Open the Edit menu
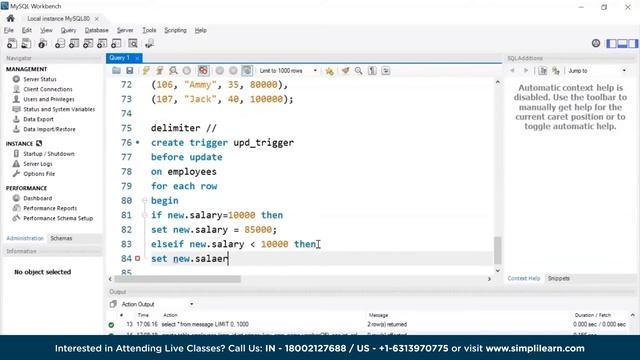Viewport: 640px width, 360px height. click(27, 30)
